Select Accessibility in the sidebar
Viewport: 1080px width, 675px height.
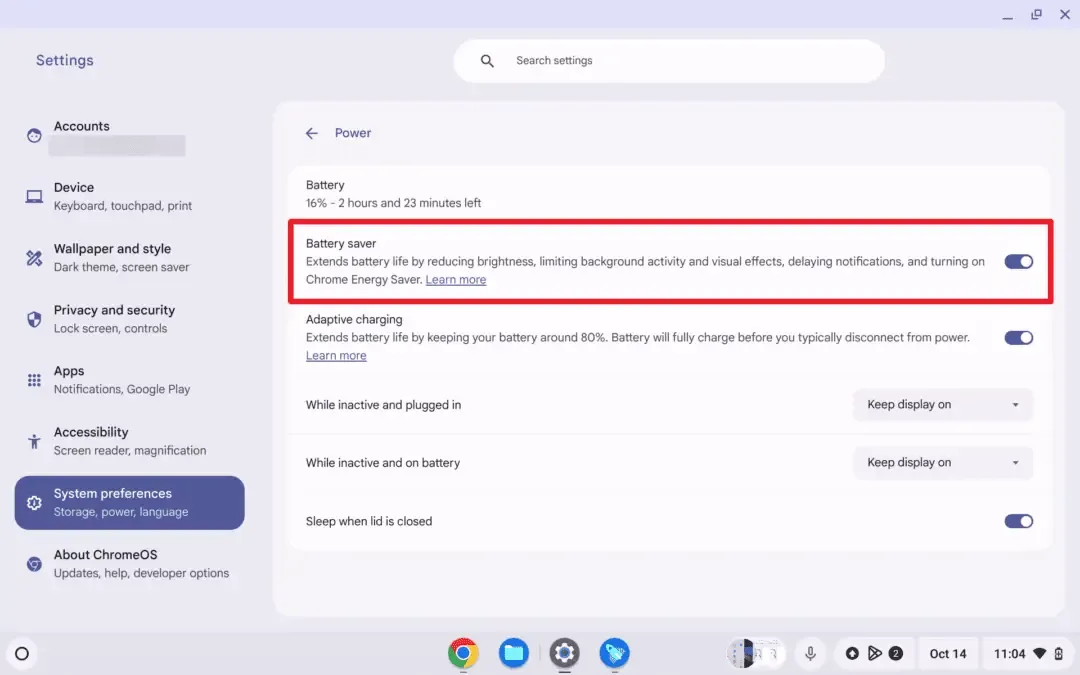[x=129, y=441]
